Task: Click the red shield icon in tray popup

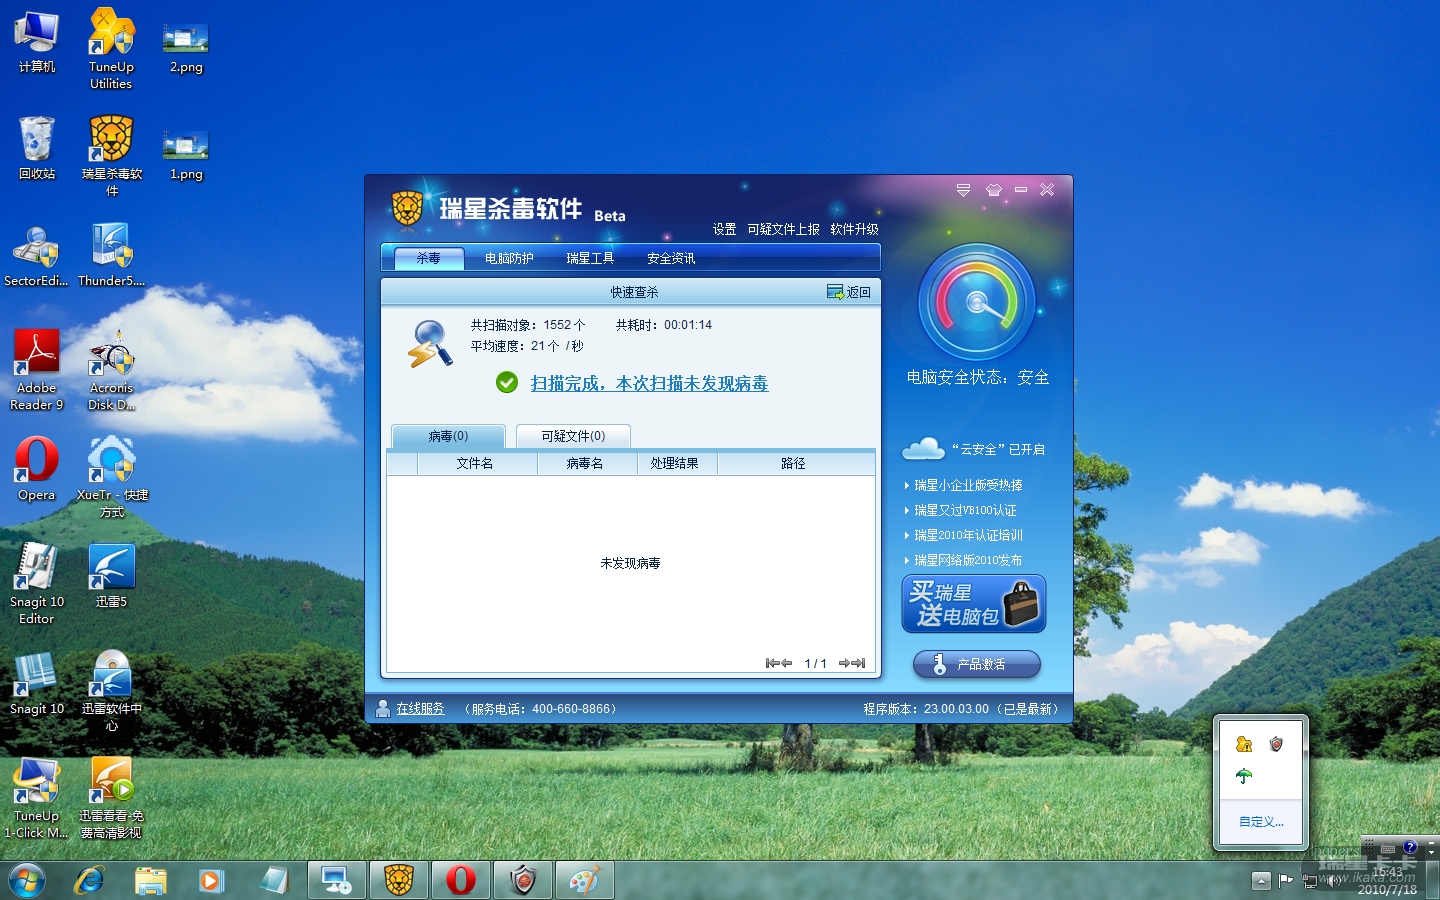Action: tap(1276, 744)
